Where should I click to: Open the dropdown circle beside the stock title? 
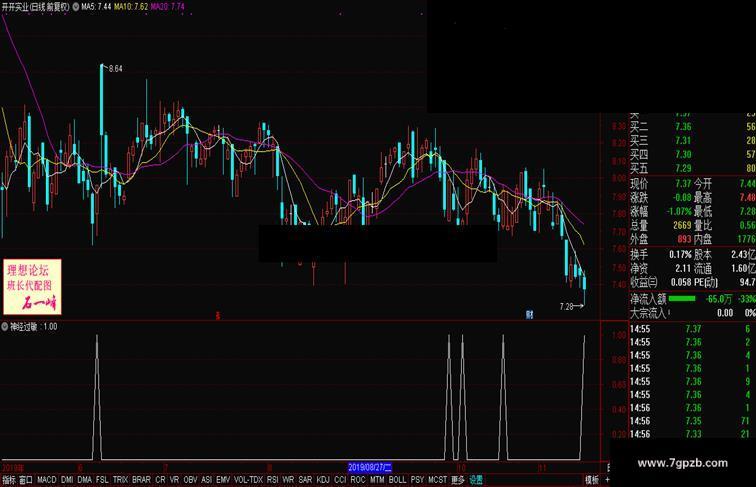tap(76, 7)
